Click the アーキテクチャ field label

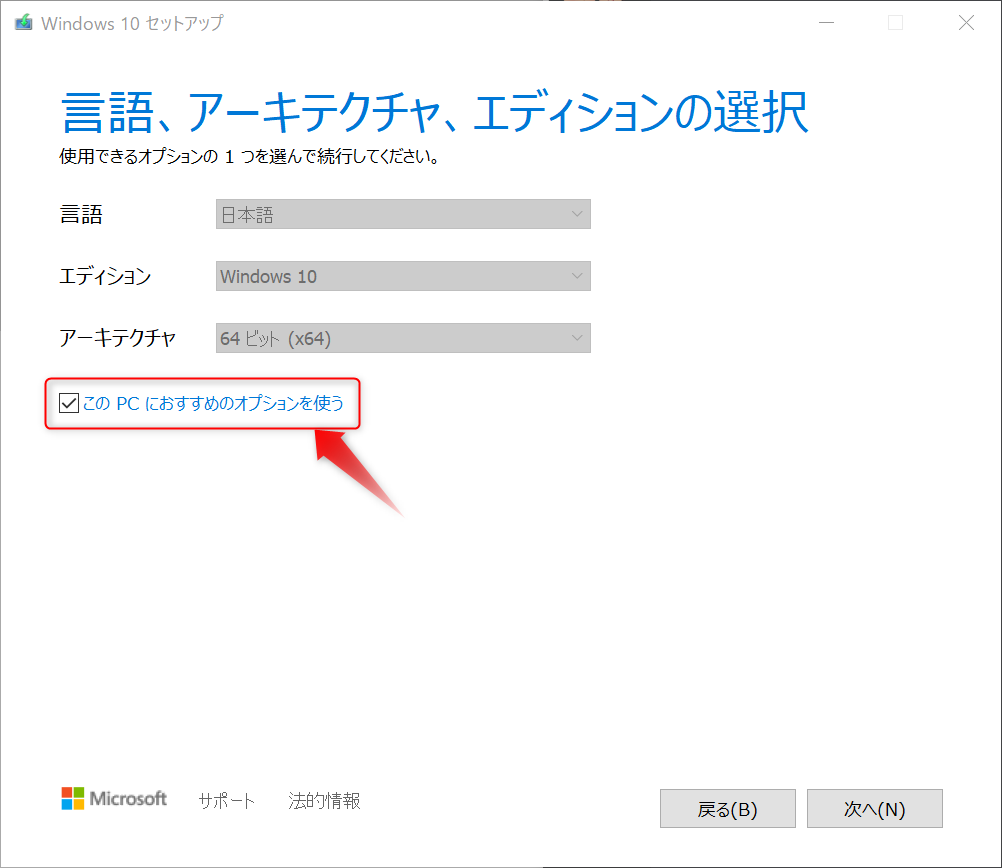pos(118,338)
